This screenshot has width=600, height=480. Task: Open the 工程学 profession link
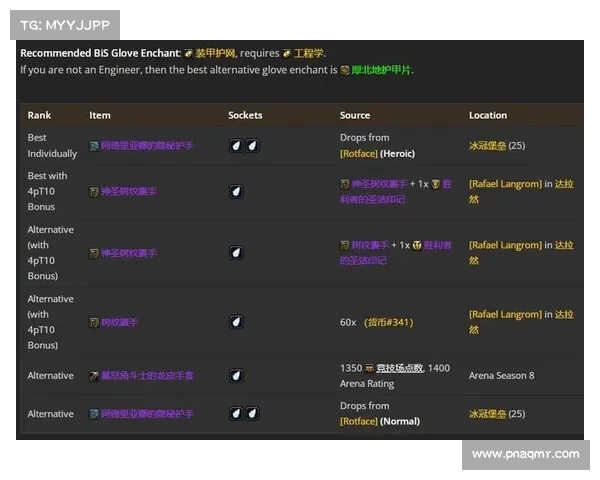[x=309, y=53]
